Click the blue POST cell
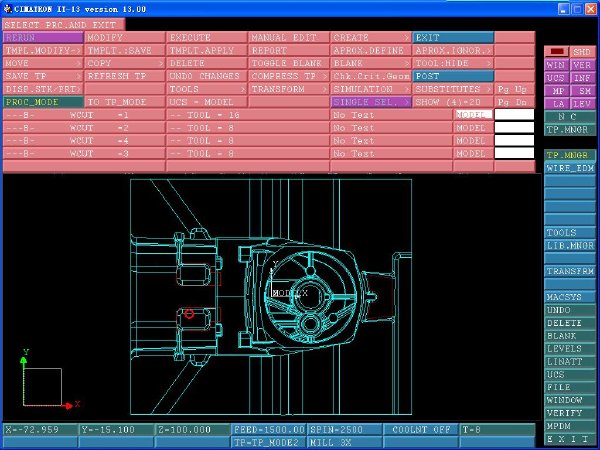Image resolution: width=600 pixels, height=450 pixels. pyautogui.click(x=453, y=76)
